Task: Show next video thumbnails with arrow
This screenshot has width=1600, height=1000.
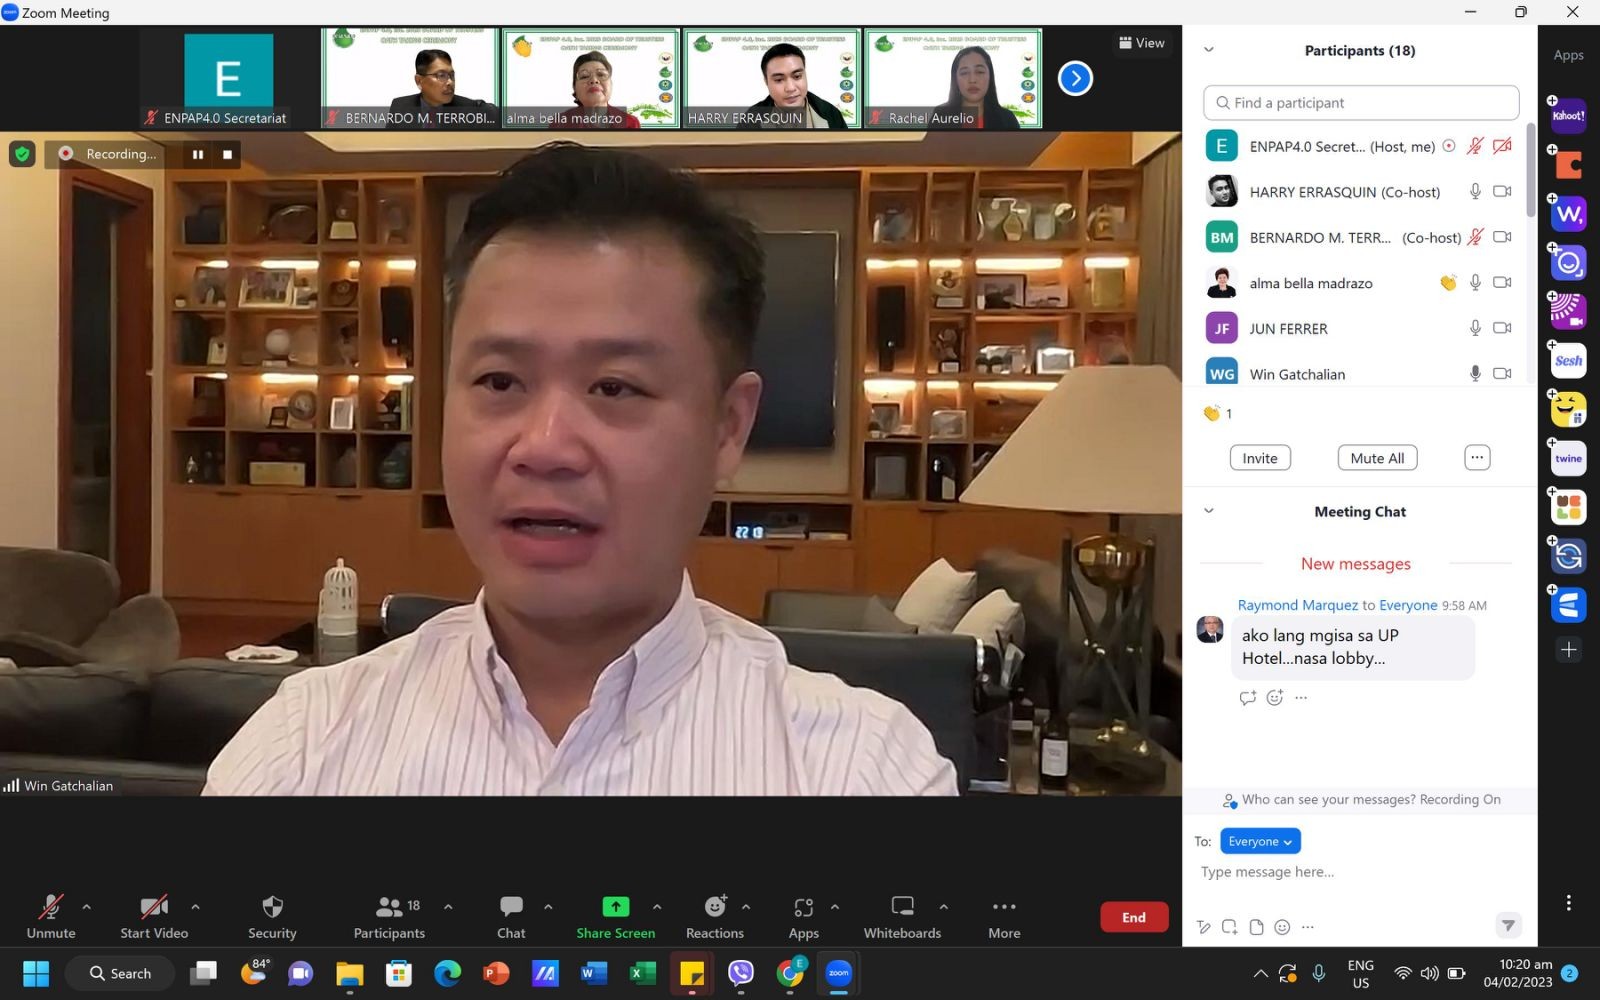Action: (x=1075, y=78)
